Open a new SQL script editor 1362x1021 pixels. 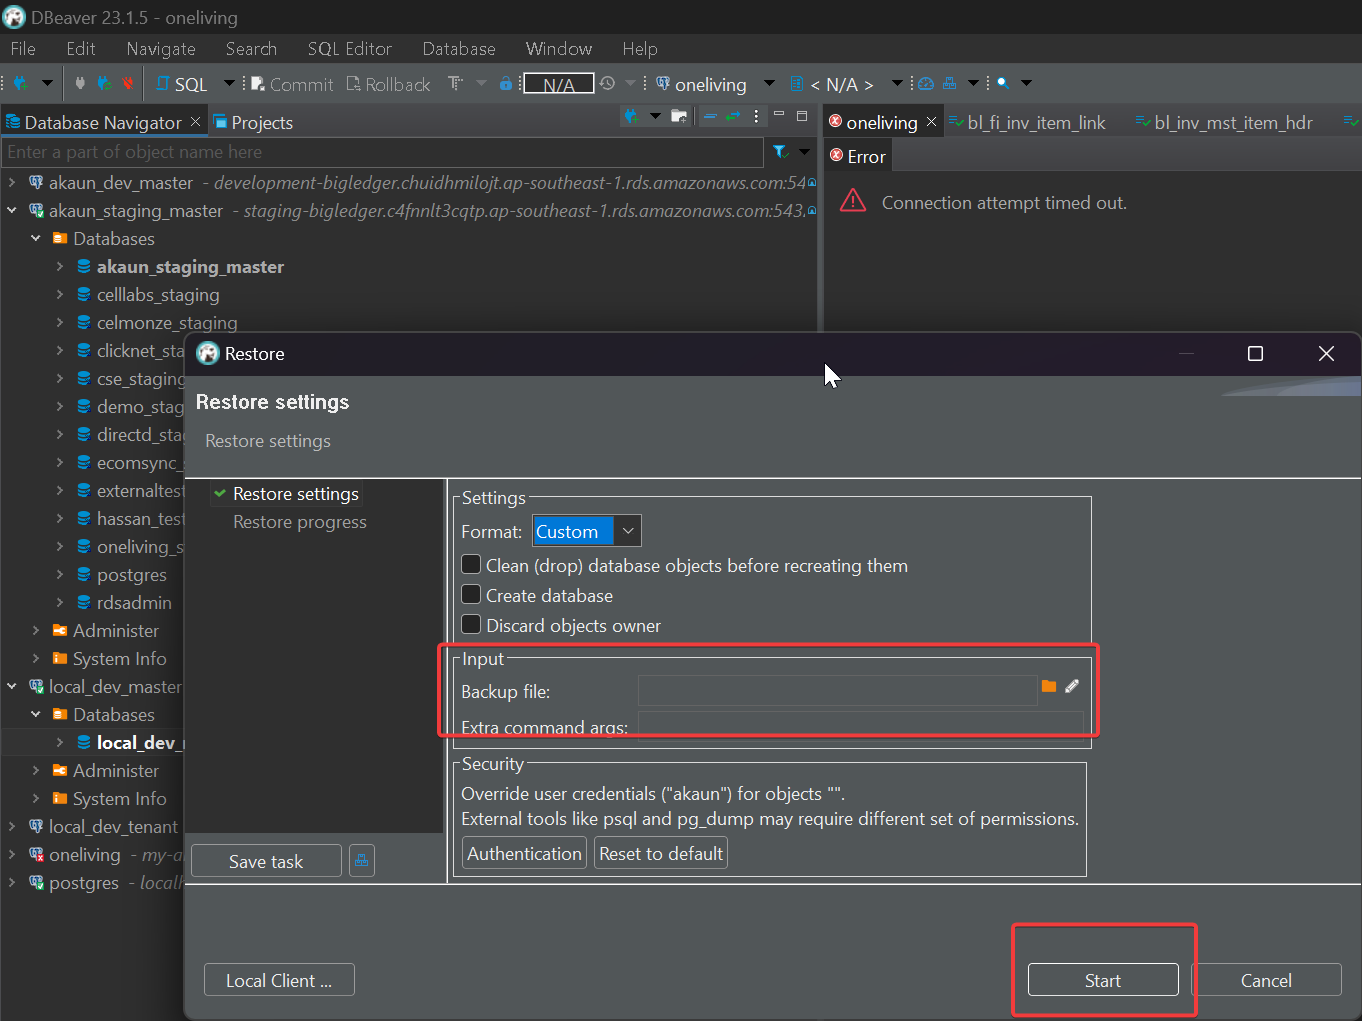point(182,84)
